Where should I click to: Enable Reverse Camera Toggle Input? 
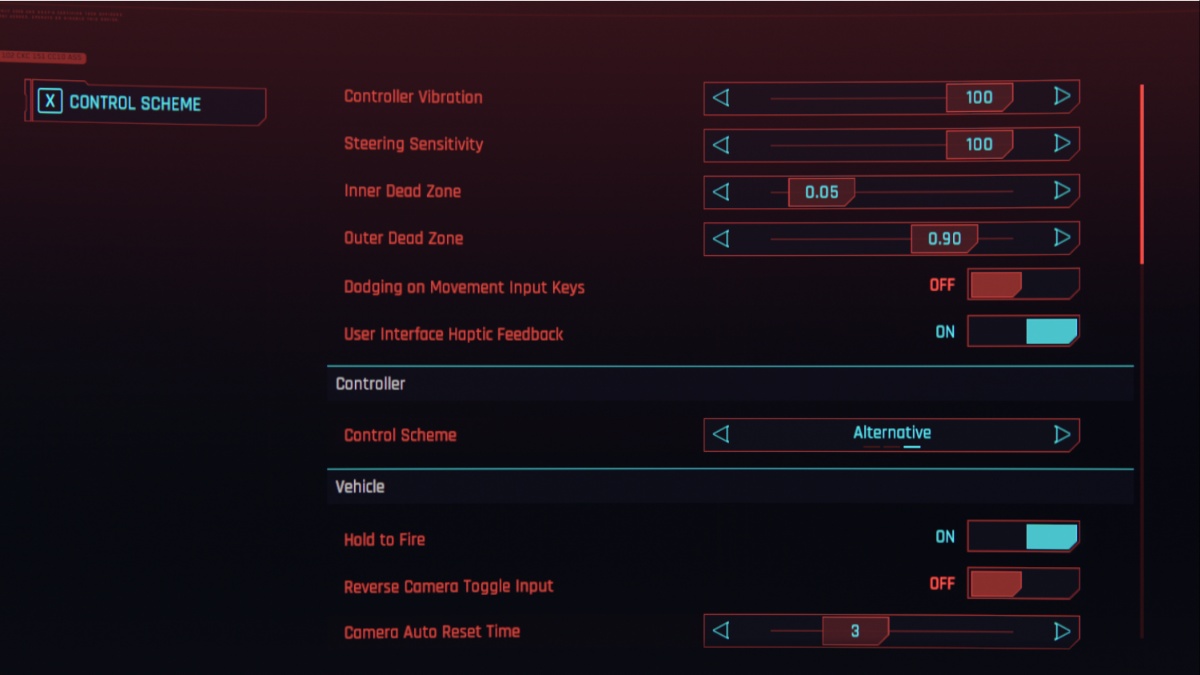pos(1022,583)
